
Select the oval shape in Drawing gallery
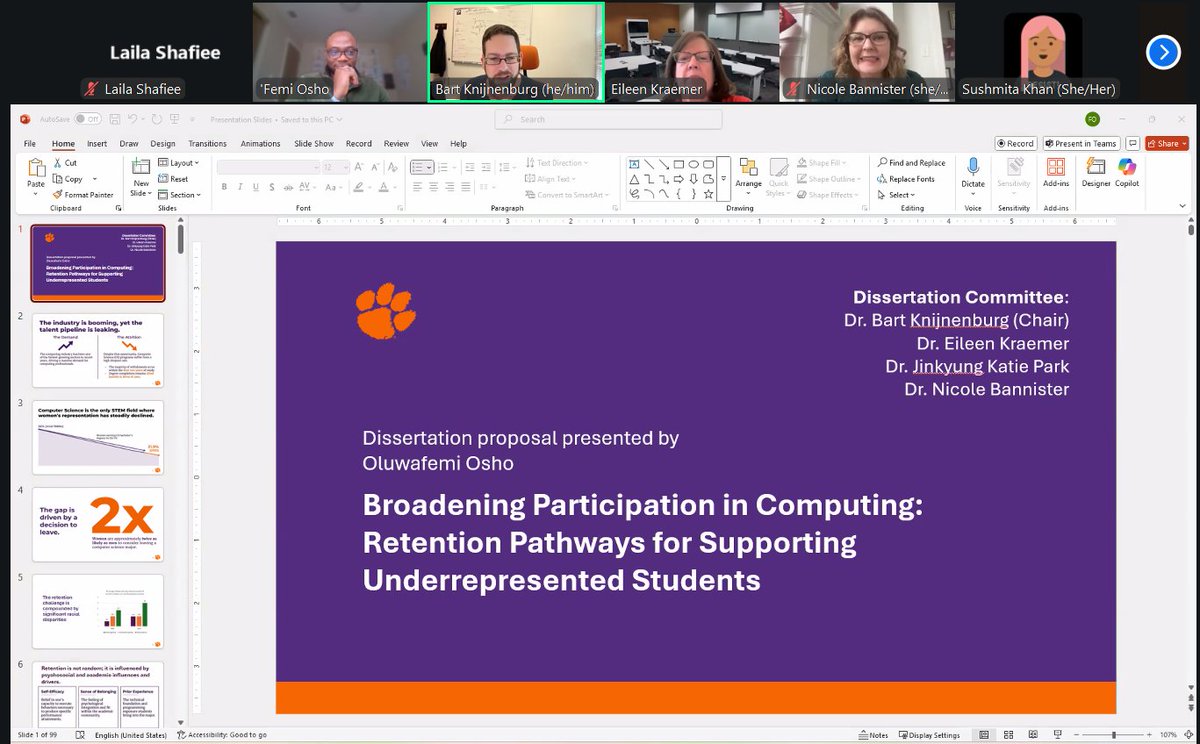click(x=694, y=164)
